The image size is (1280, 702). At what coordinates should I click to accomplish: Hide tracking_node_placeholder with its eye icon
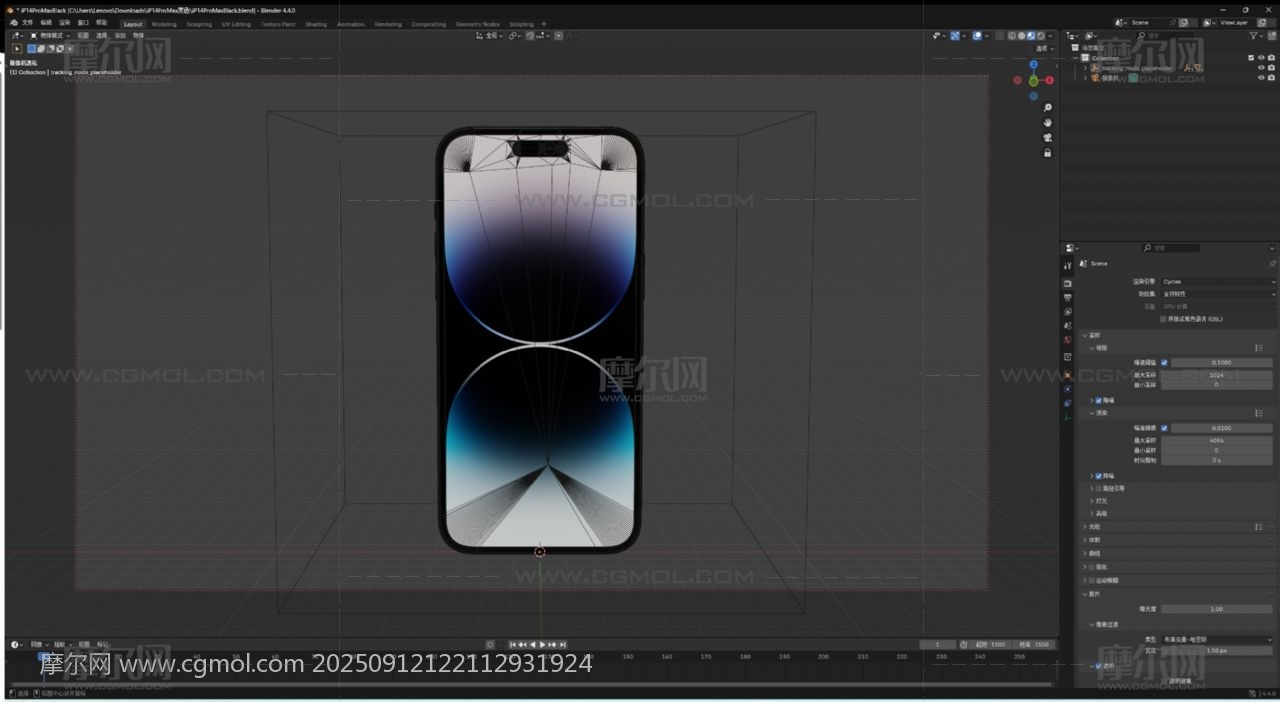[1261, 68]
